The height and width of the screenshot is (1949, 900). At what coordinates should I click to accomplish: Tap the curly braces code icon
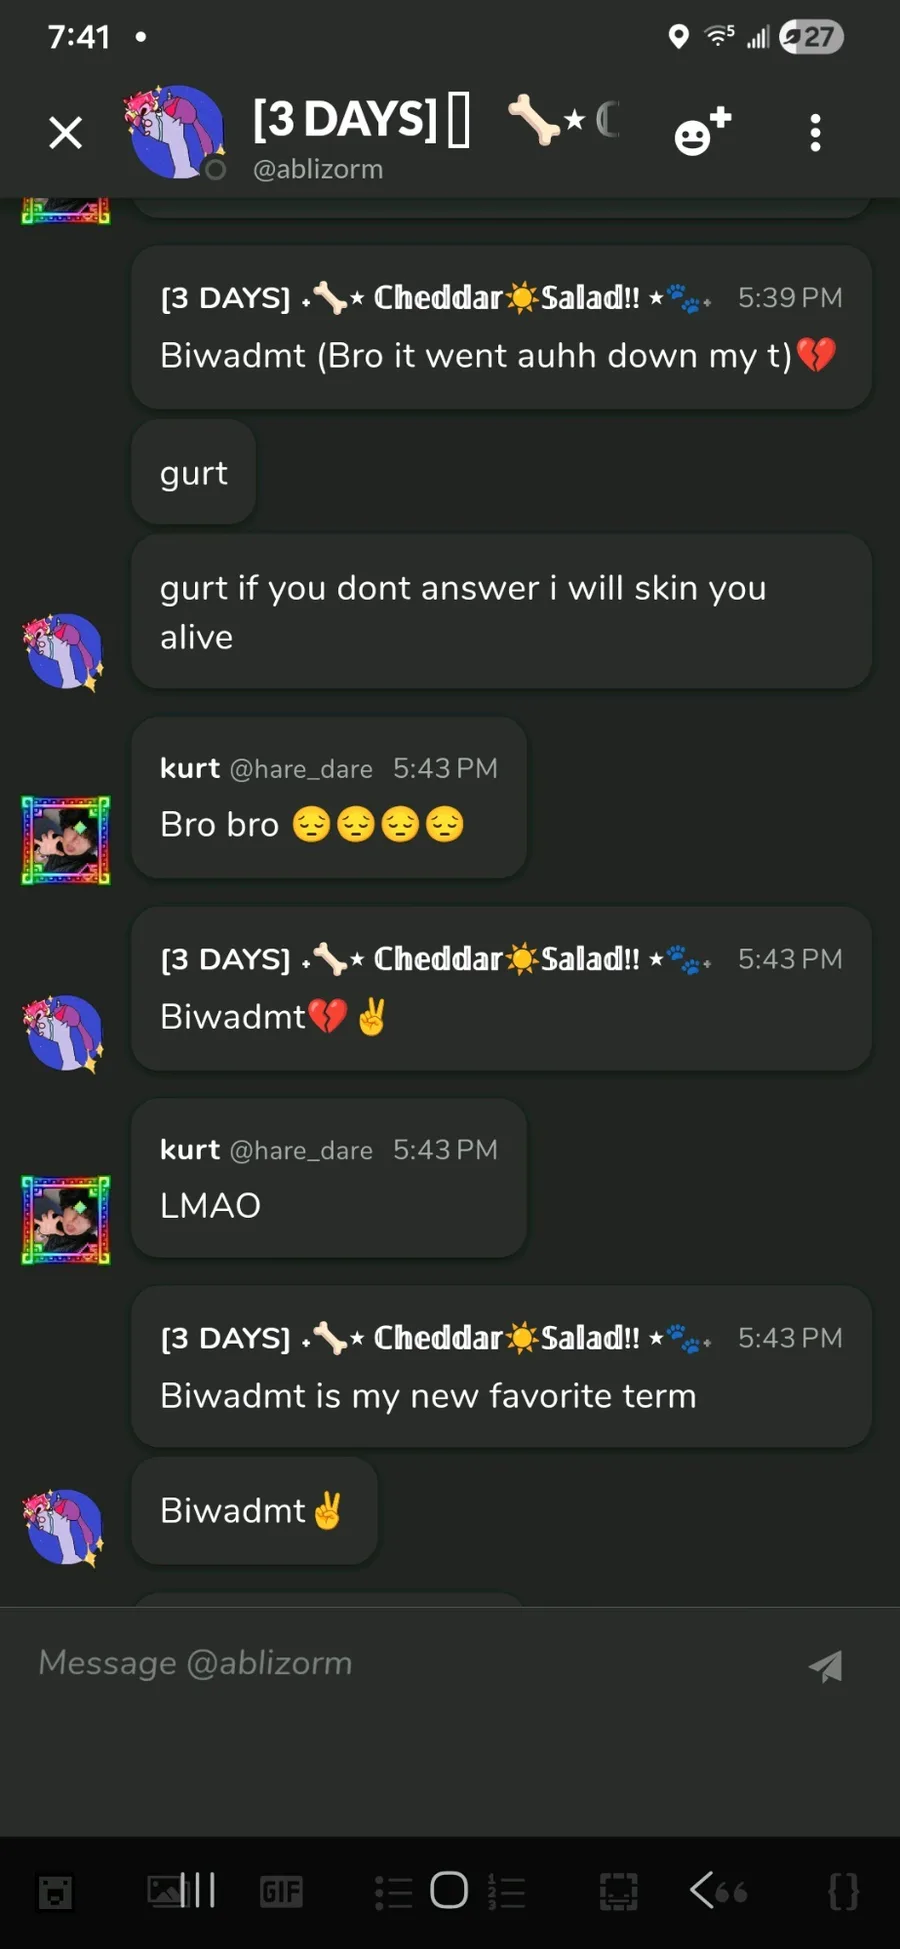[x=843, y=1891]
